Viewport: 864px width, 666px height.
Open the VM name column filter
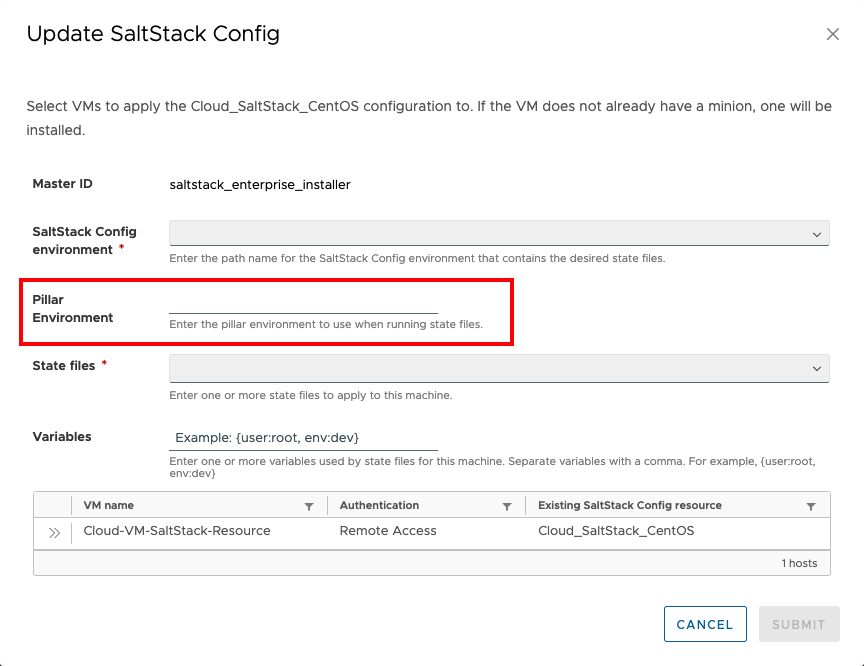coord(309,506)
